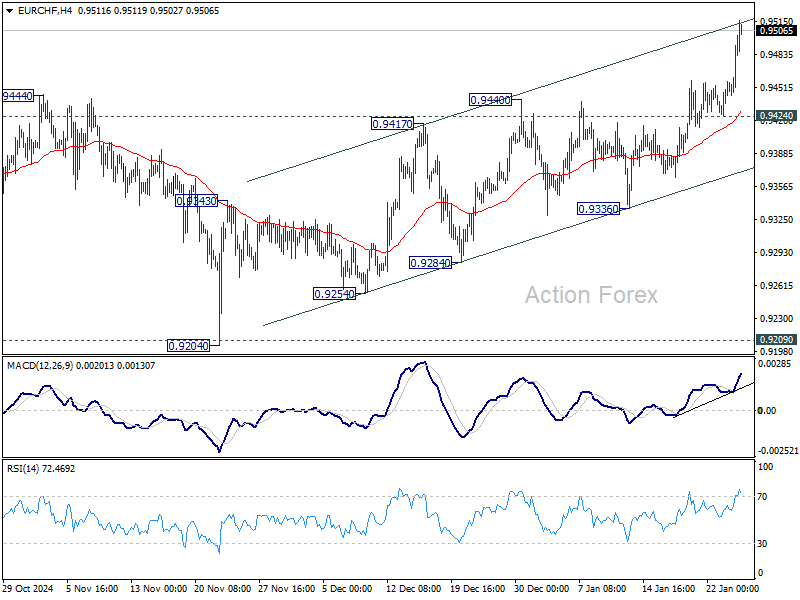This screenshot has height=600, width=800.
Task: Select the 0.94170 price label
Action: pos(392,123)
